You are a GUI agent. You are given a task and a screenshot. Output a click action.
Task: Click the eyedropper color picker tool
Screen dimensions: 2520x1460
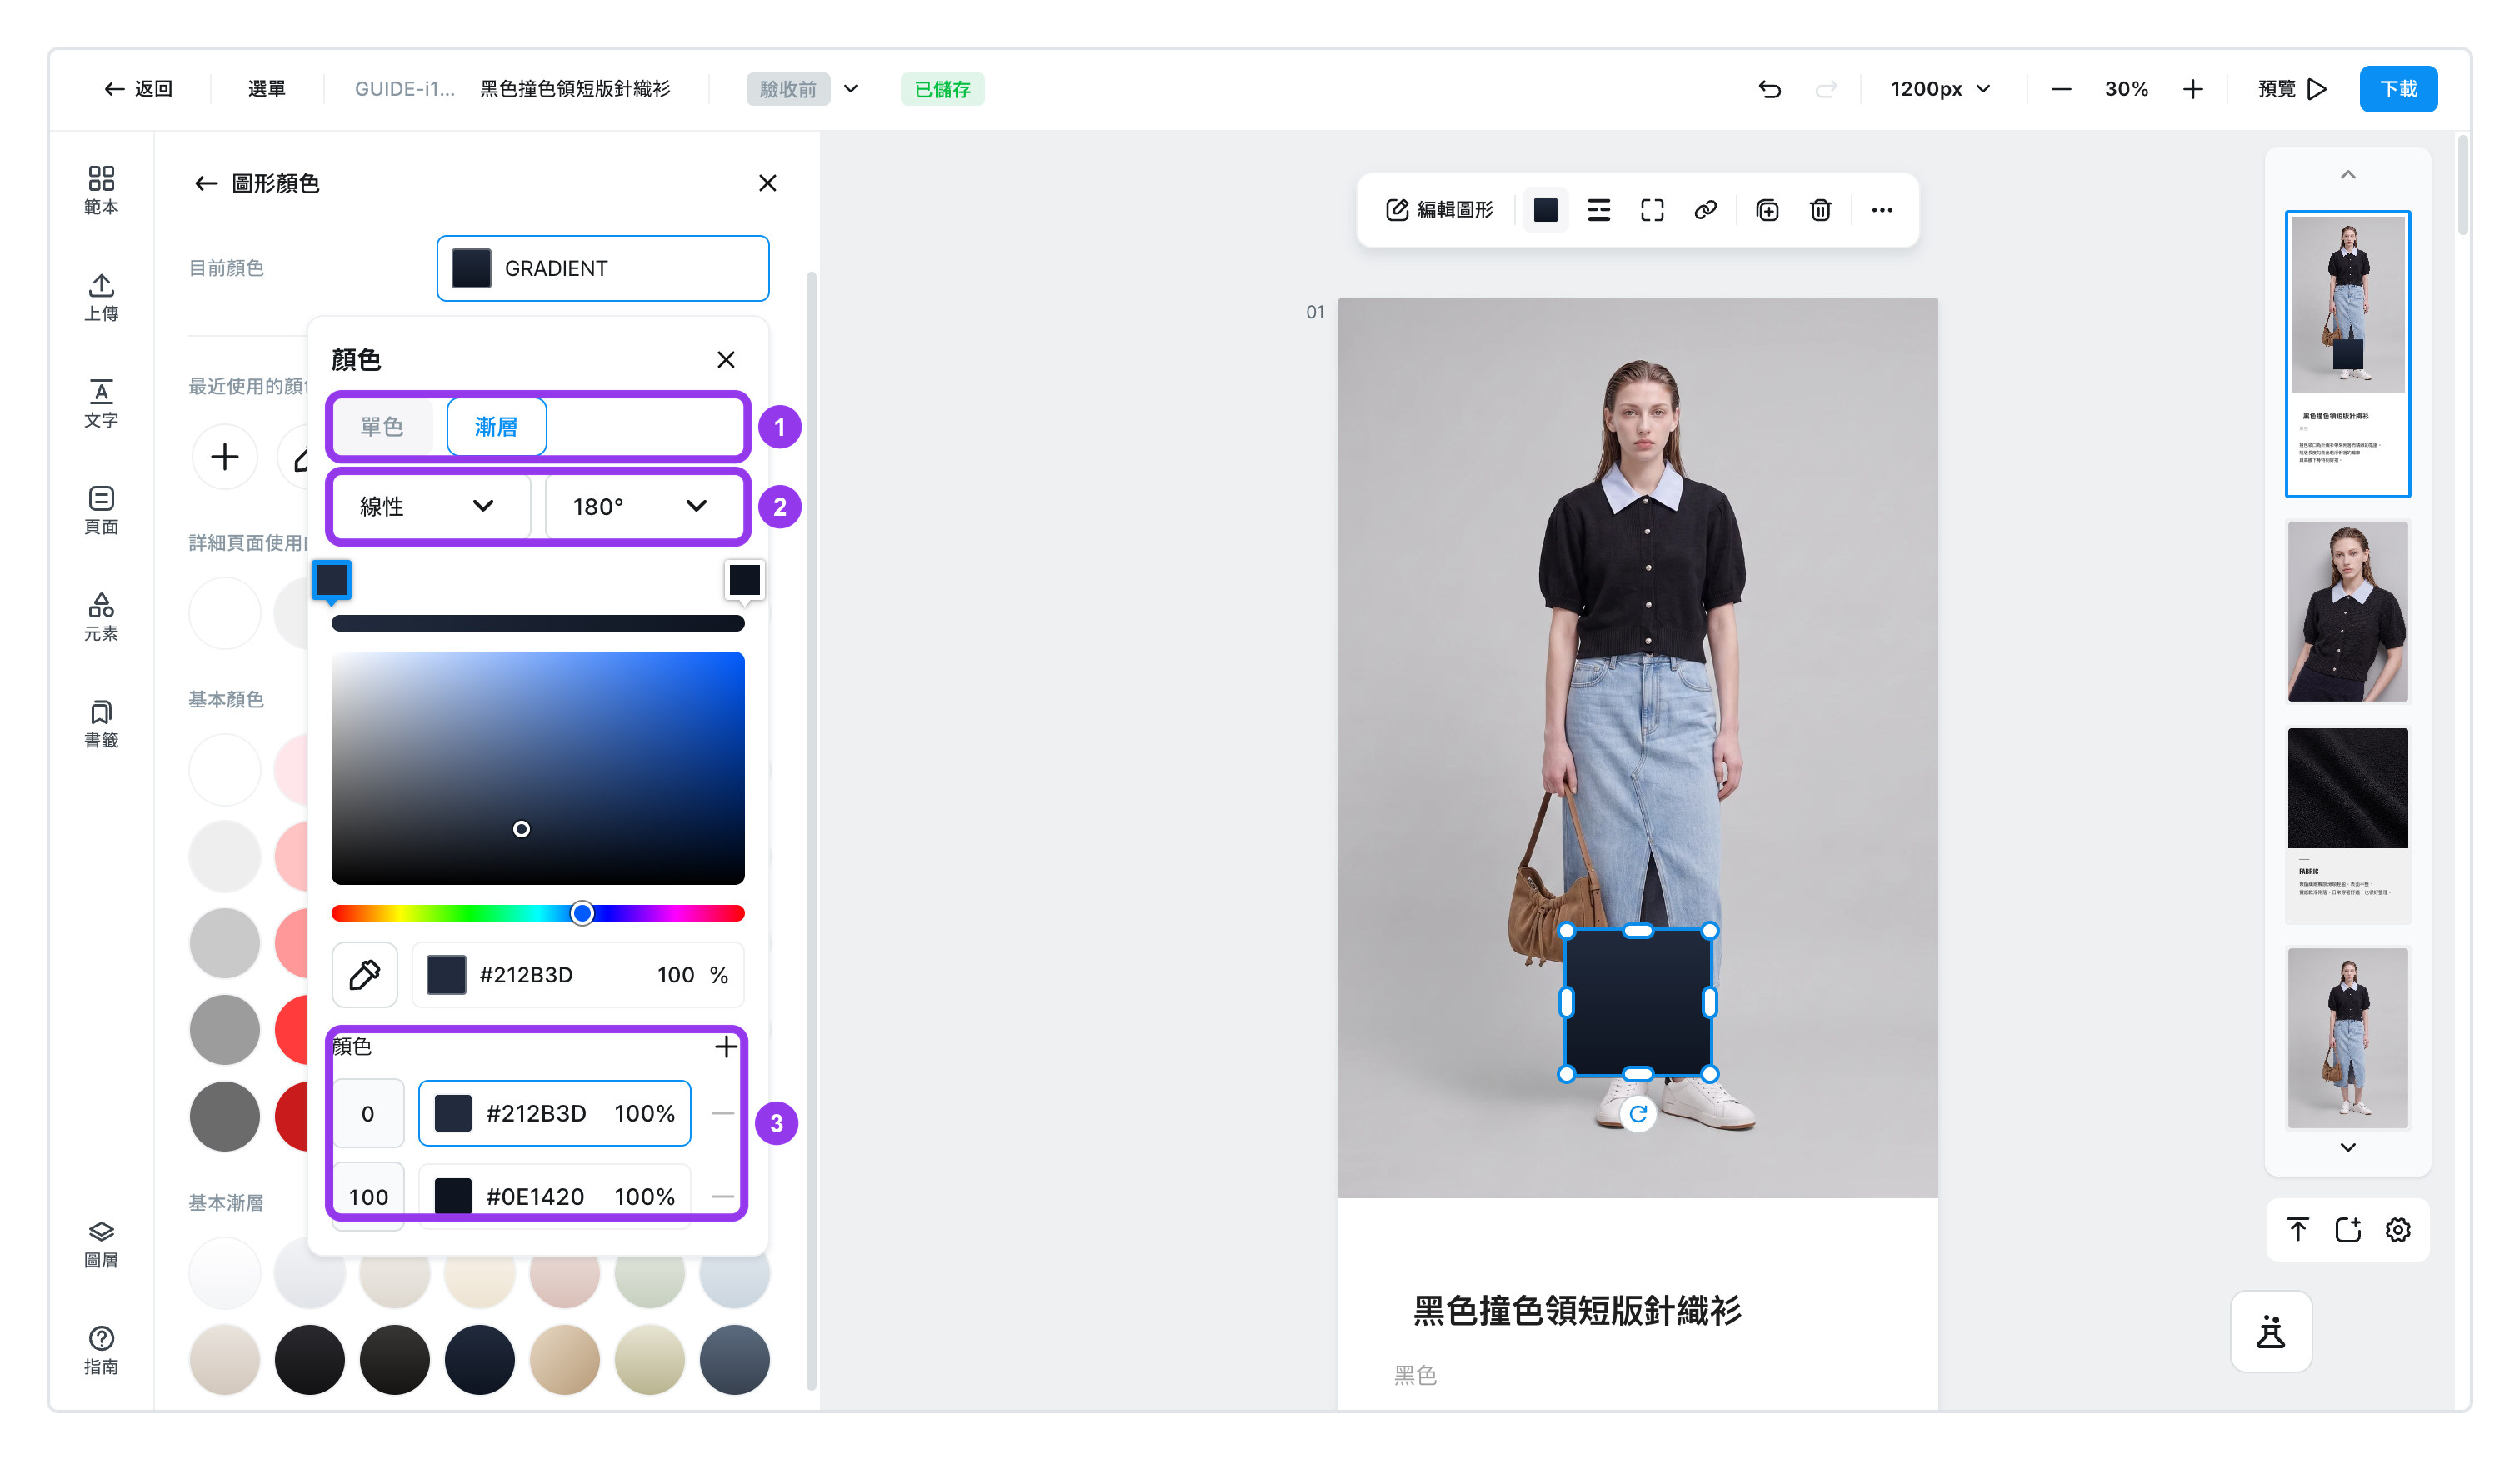365,974
